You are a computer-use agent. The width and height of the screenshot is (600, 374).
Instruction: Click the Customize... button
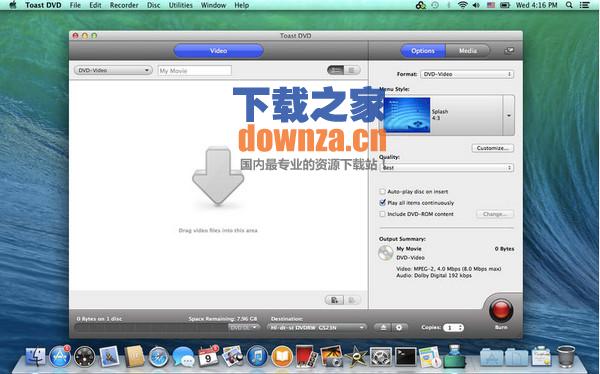(492, 148)
